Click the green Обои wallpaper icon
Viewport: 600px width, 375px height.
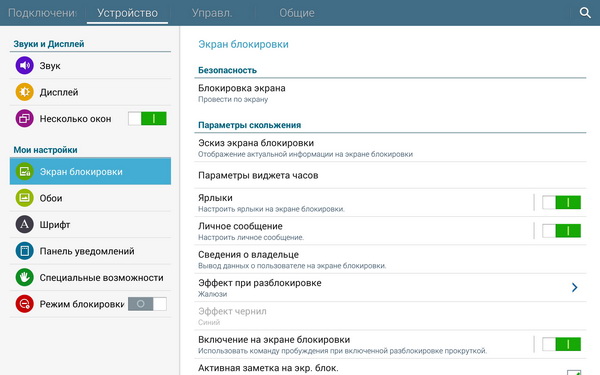24,198
